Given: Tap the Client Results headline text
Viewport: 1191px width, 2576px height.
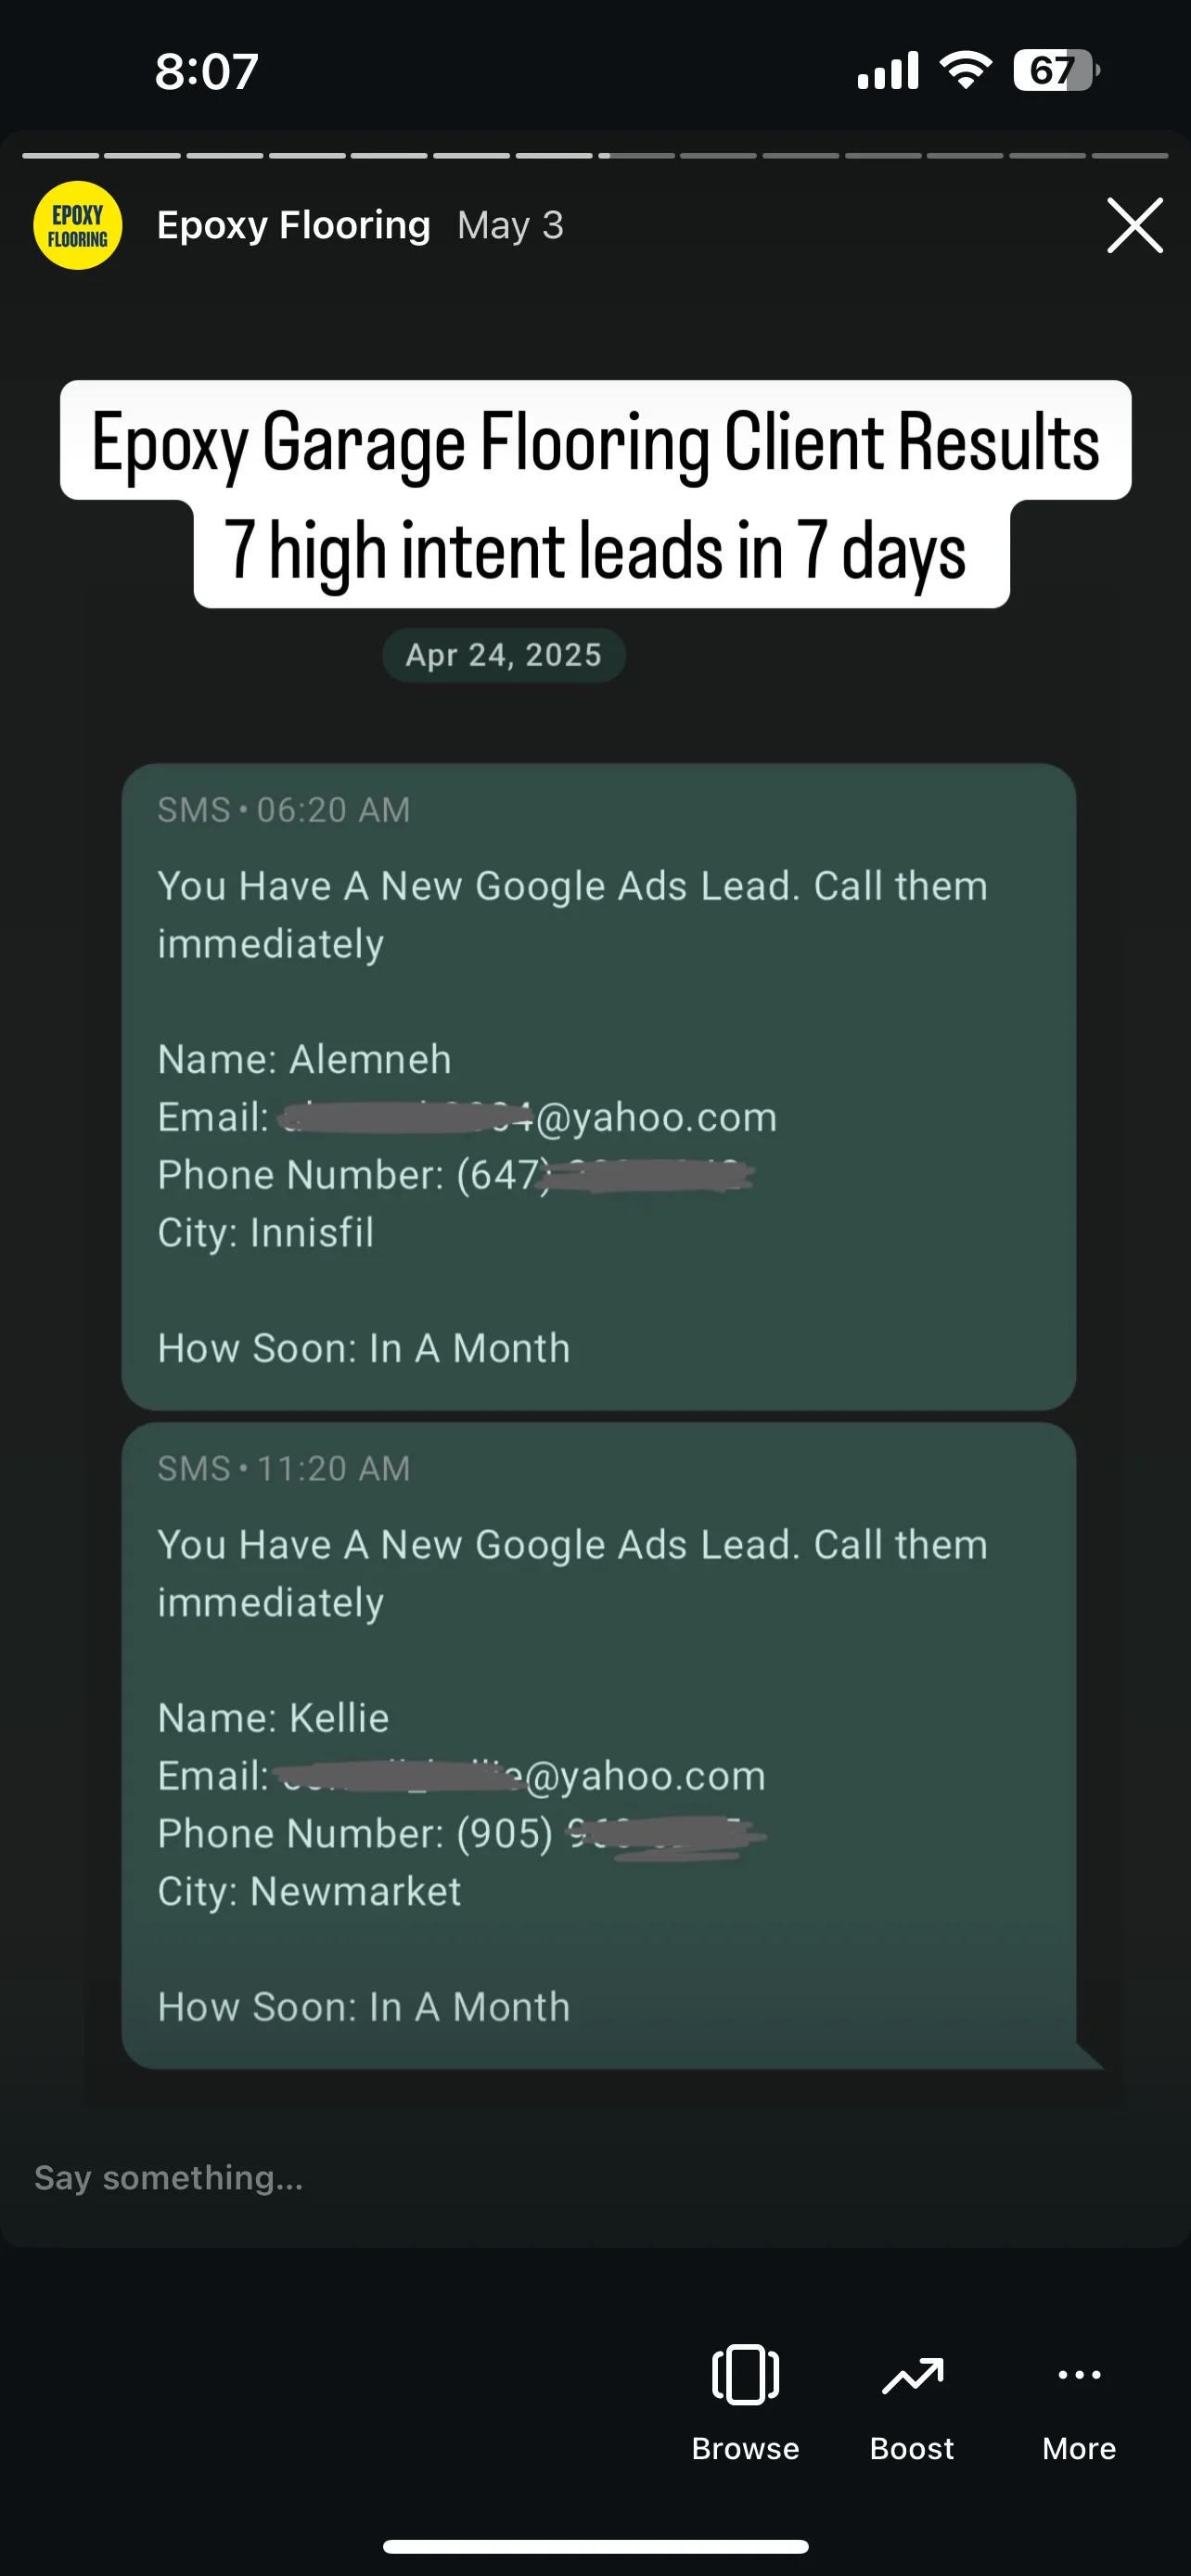Looking at the screenshot, I should [596, 441].
